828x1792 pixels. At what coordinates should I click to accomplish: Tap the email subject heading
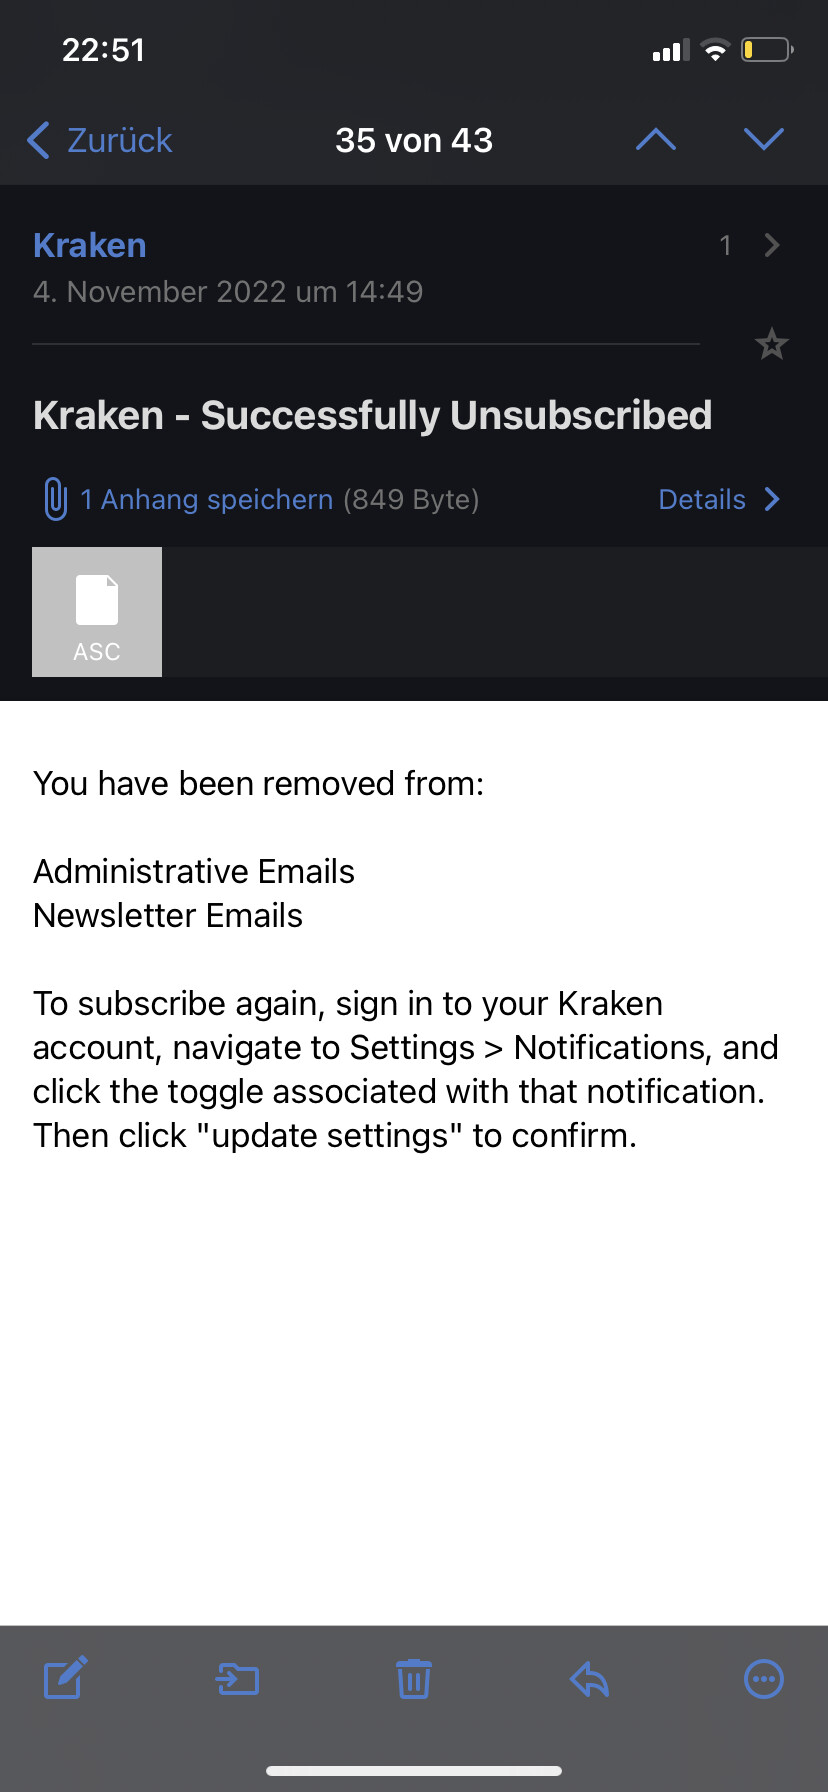(372, 415)
